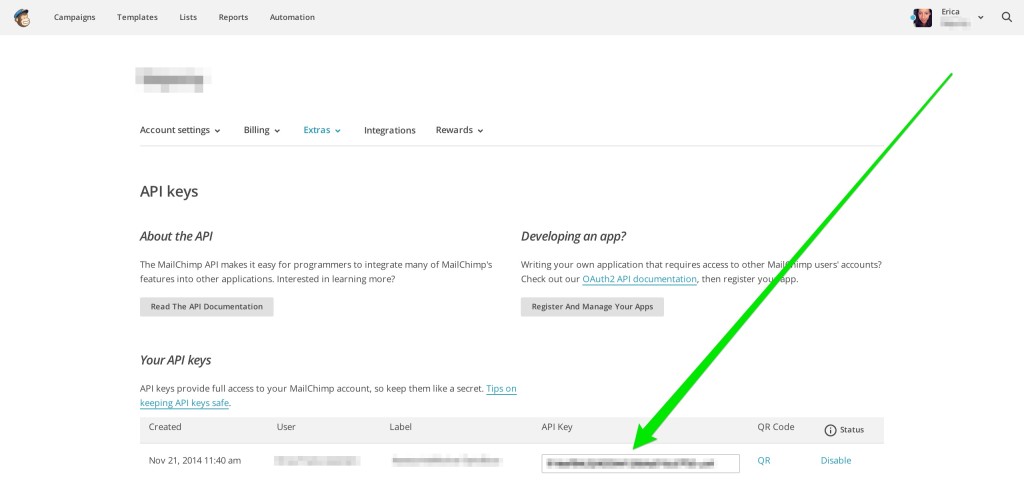The height and width of the screenshot is (480, 1024).
Task: Open the QR link for the API key
Action: coord(764,460)
